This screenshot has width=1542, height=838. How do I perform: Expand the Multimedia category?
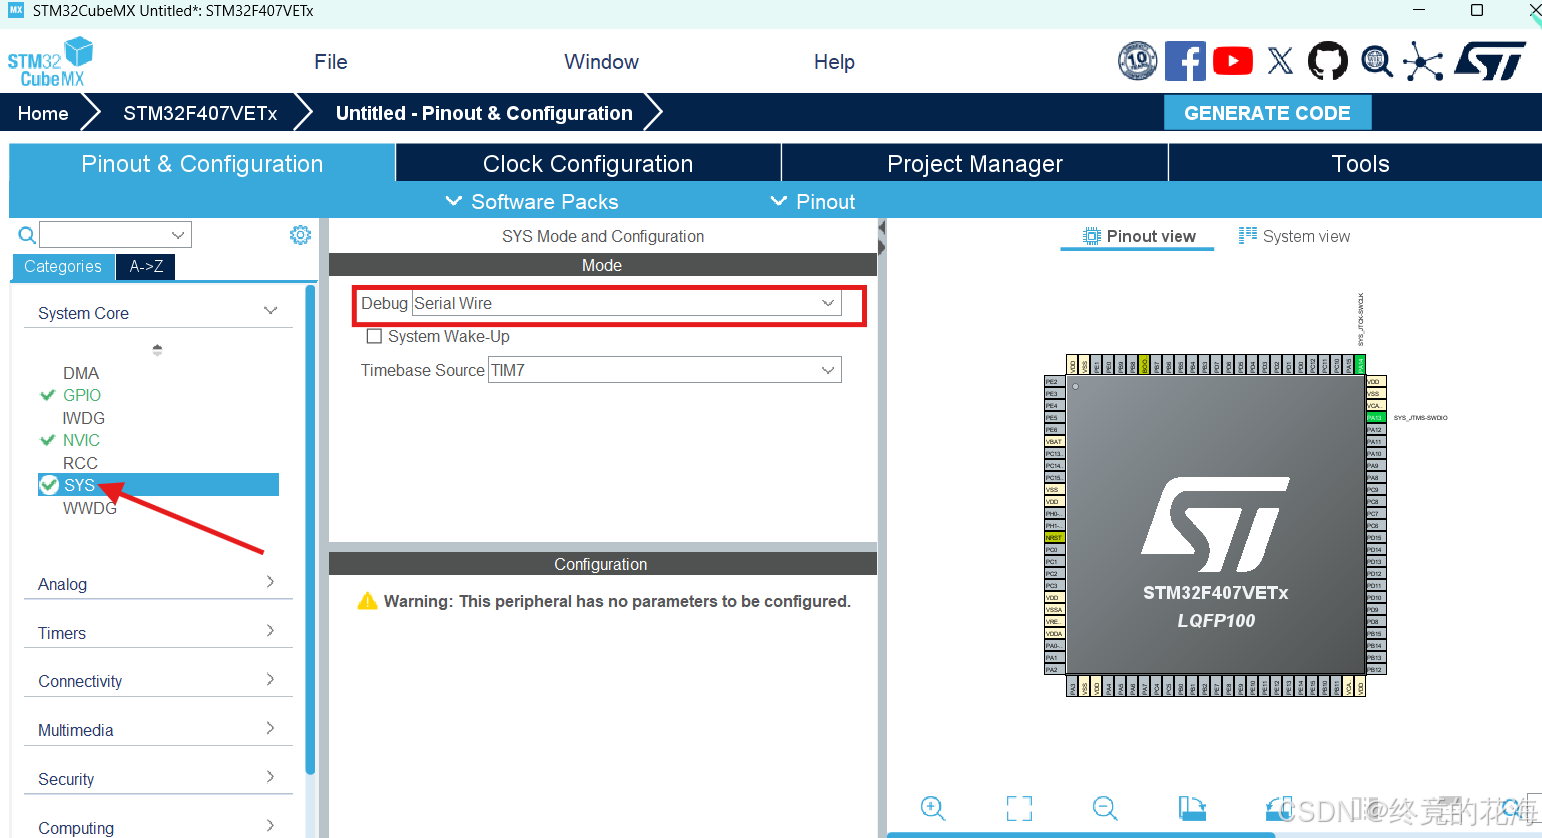tap(158, 730)
